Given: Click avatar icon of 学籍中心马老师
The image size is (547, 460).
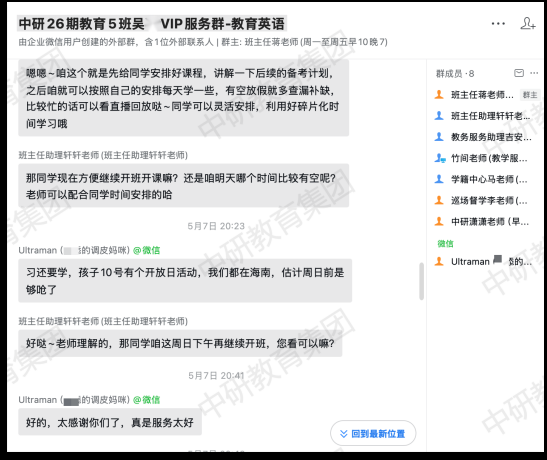Looking at the screenshot, I should pos(439,179).
